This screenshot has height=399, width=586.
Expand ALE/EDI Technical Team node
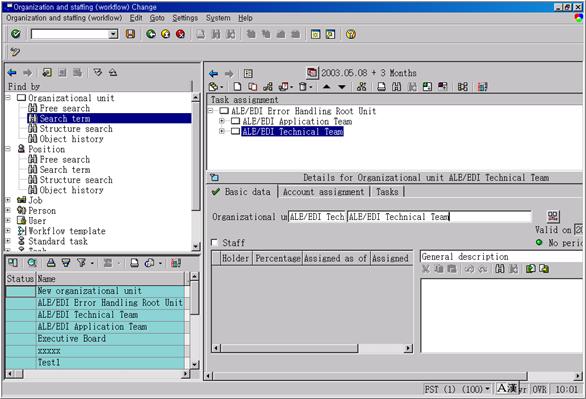(222, 131)
